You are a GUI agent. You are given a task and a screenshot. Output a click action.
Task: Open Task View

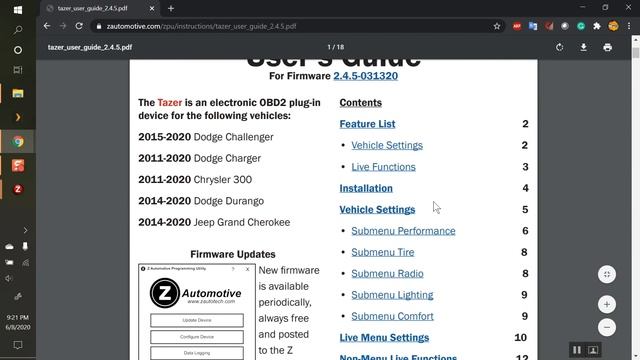point(18,70)
